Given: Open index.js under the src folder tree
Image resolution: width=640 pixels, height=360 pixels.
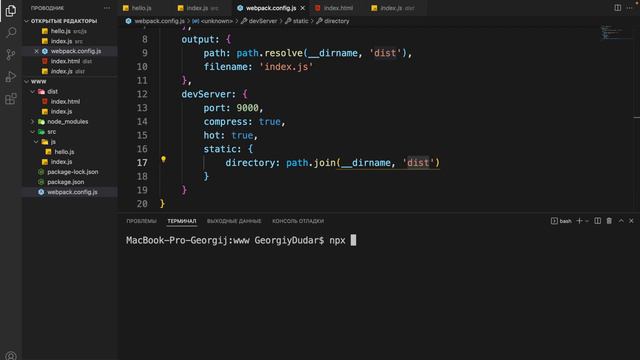Looking at the screenshot, I should tap(70, 162).
